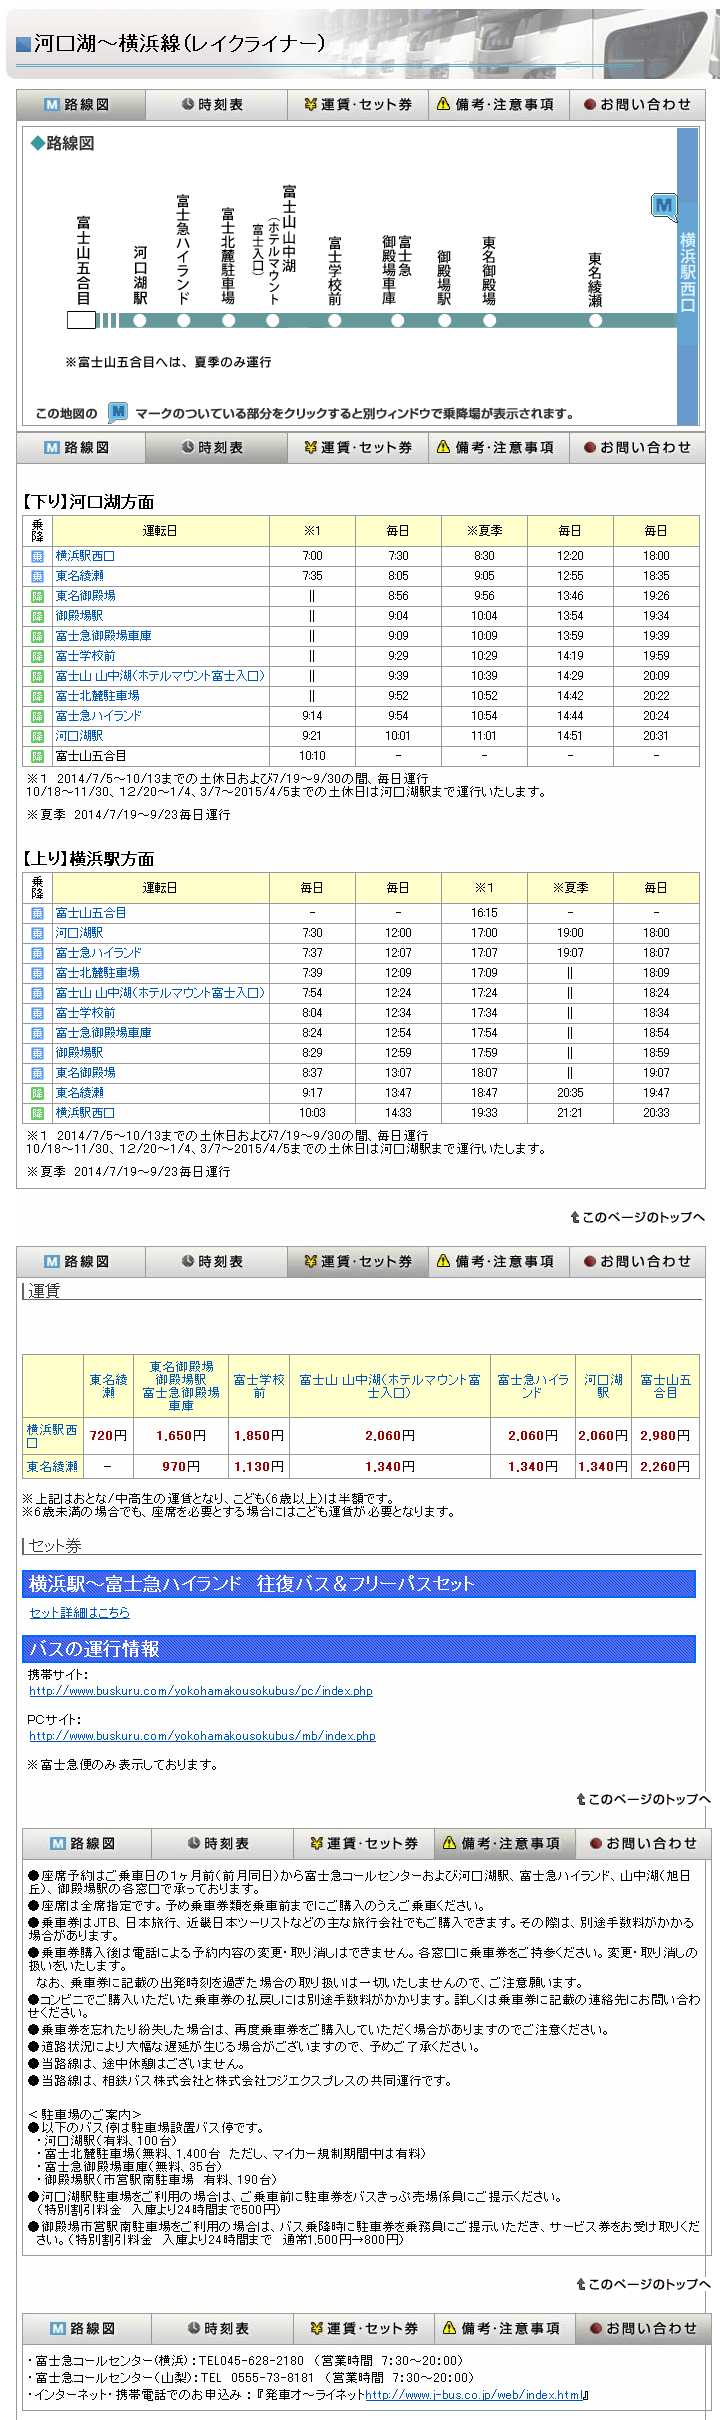This screenshot has width=720, height=2420.
Task: Open 富士山五合目 stop link in 上り timetable
Action: click(x=91, y=913)
